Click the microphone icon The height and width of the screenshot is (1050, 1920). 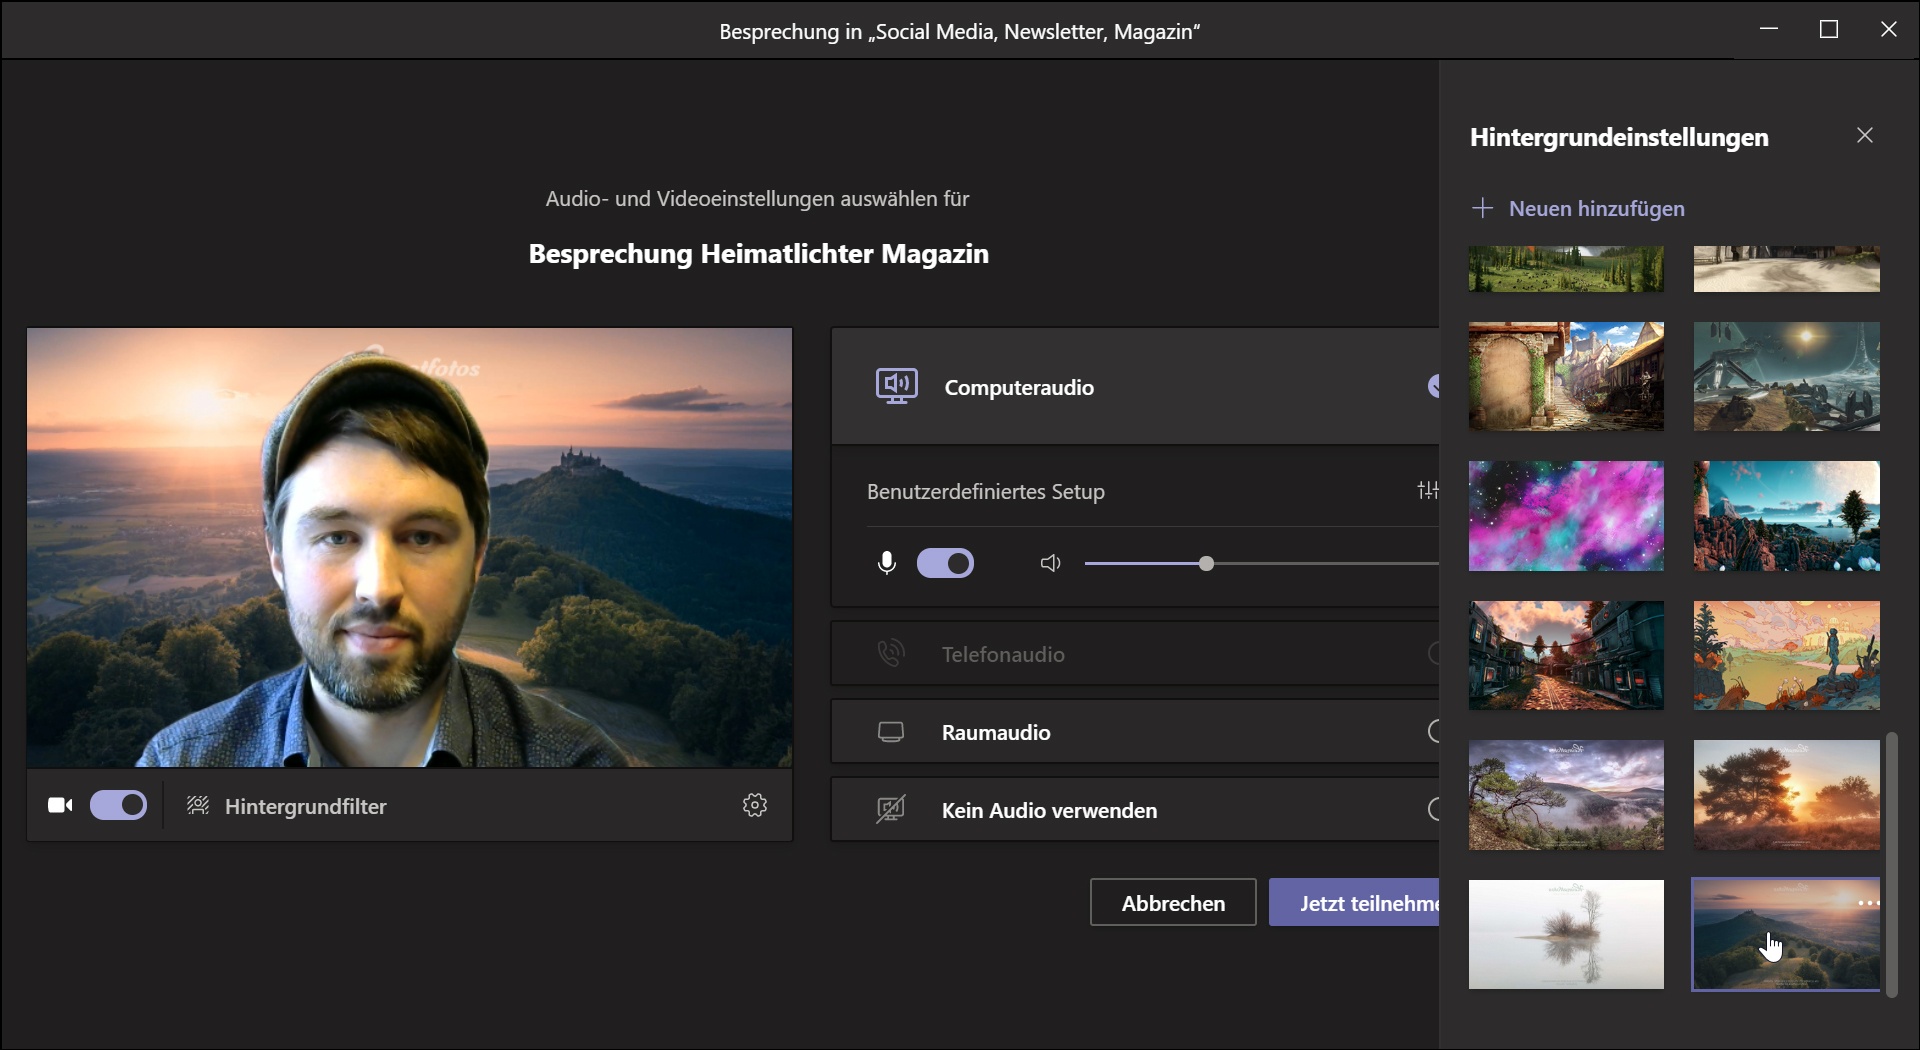coord(886,564)
